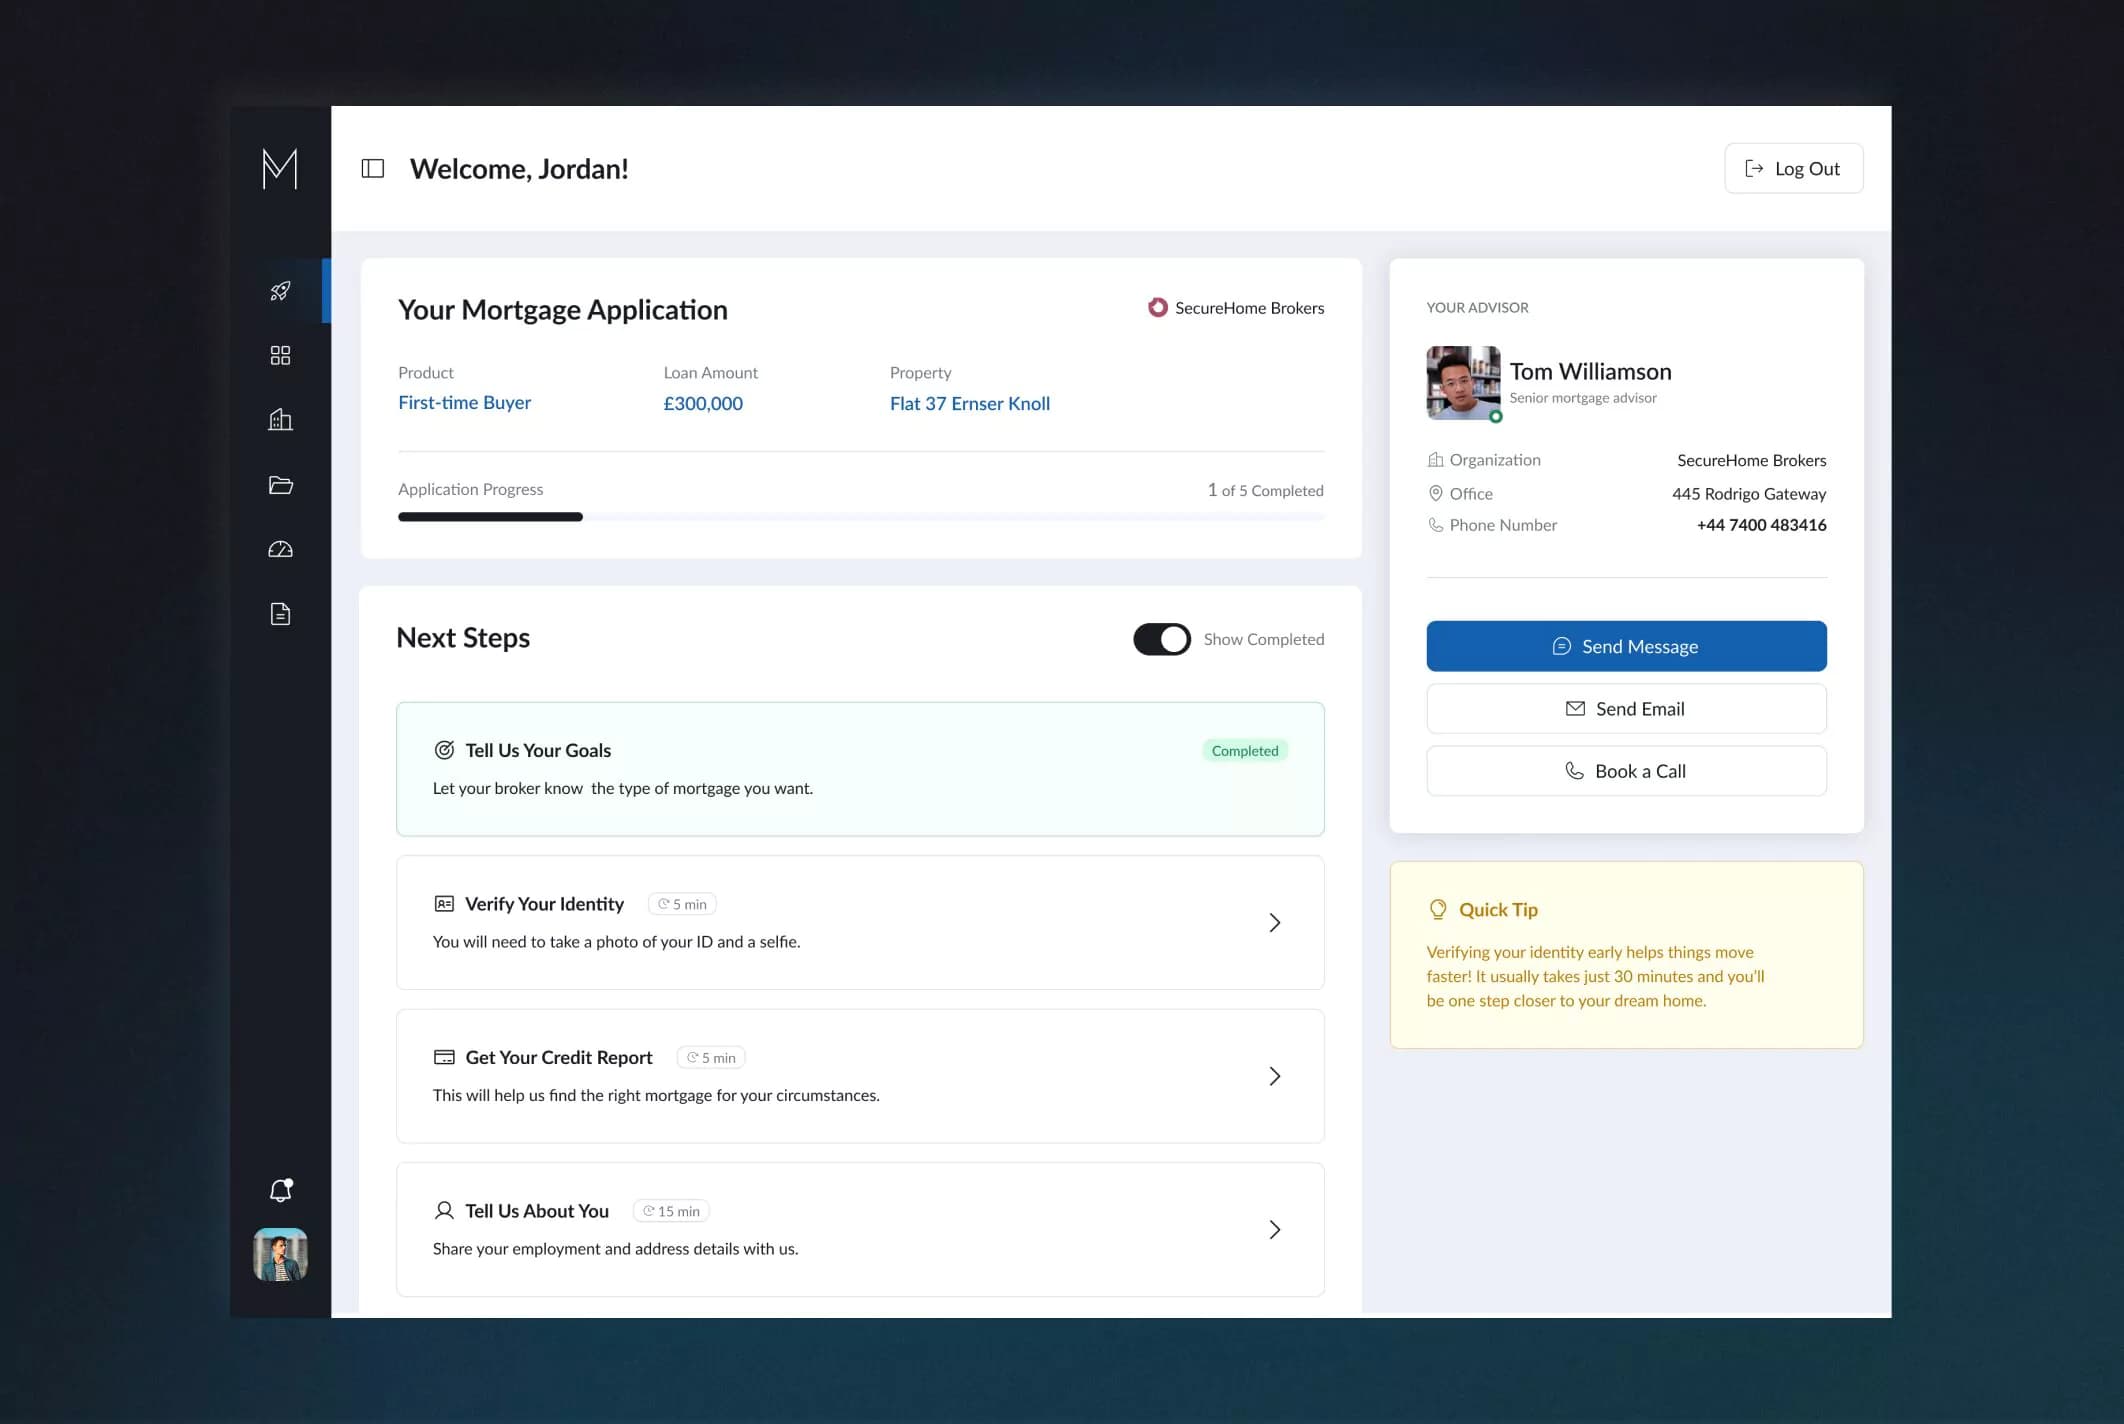Screen dimensions: 2124x1424
Task: Open Flat 37 Ernser Knoll property link
Action: 970,403
